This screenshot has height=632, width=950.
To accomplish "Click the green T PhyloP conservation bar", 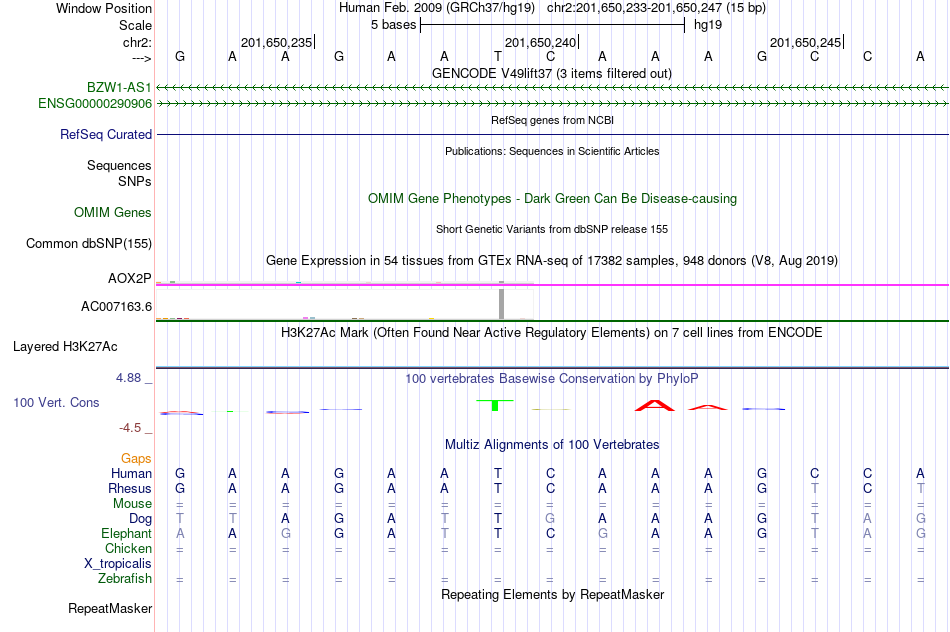I will pyautogui.click(x=495, y=405).
